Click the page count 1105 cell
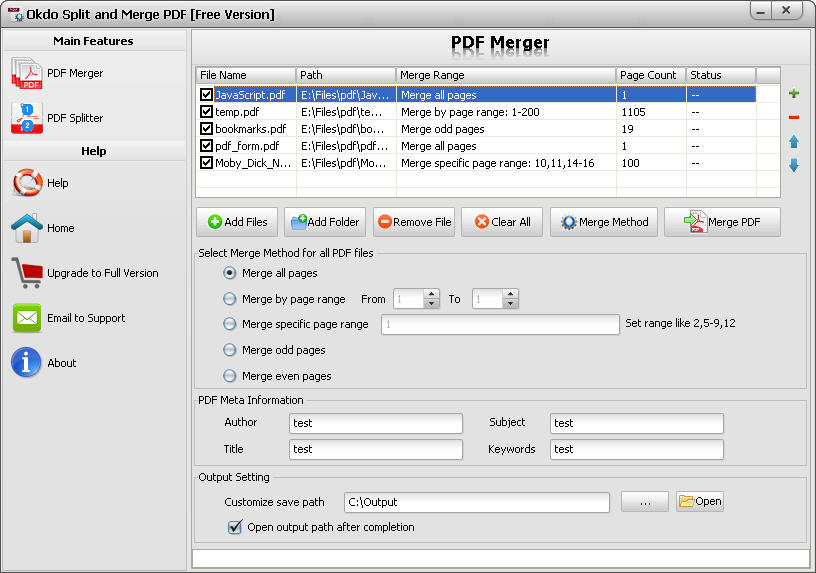This screenshot has width=816, height=573. point(651,112)
